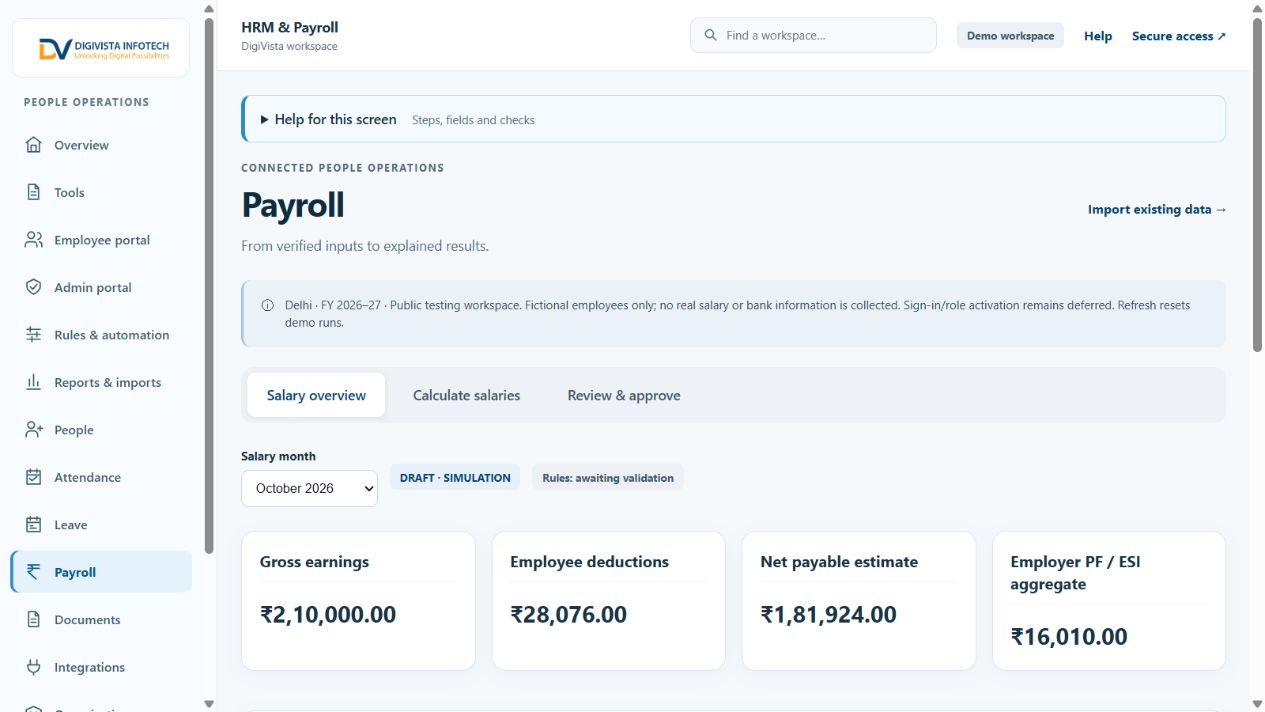This screenshot has width=1265, height=712.
Task: Click the Leave sidebar label
Action: tap(70, 525)
